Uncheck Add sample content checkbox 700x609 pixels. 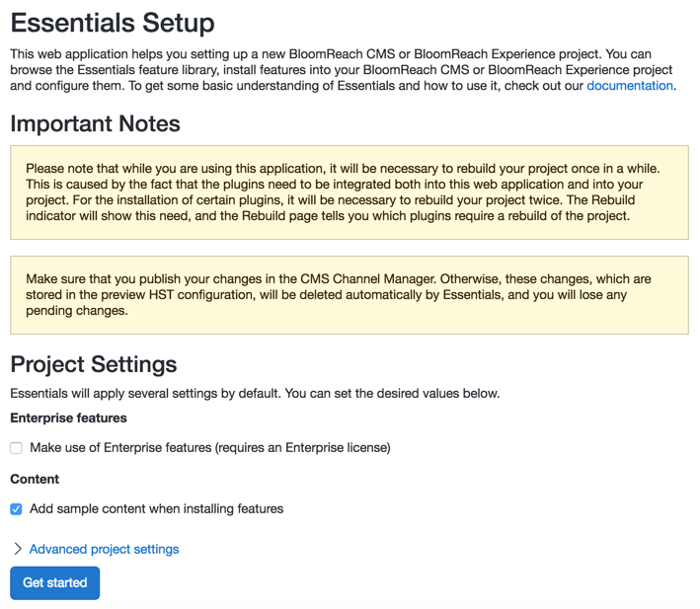pyautogui.click(x=16, y=509)
